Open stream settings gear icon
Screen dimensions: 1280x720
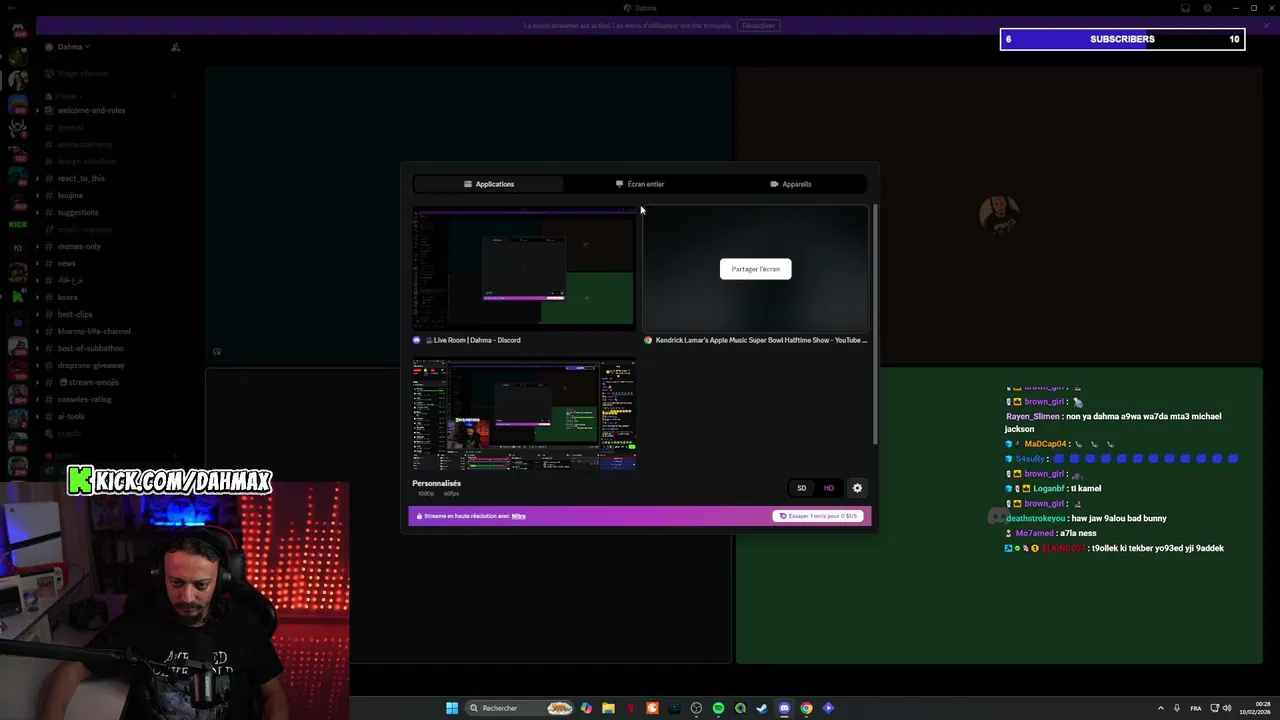point(857,488)
